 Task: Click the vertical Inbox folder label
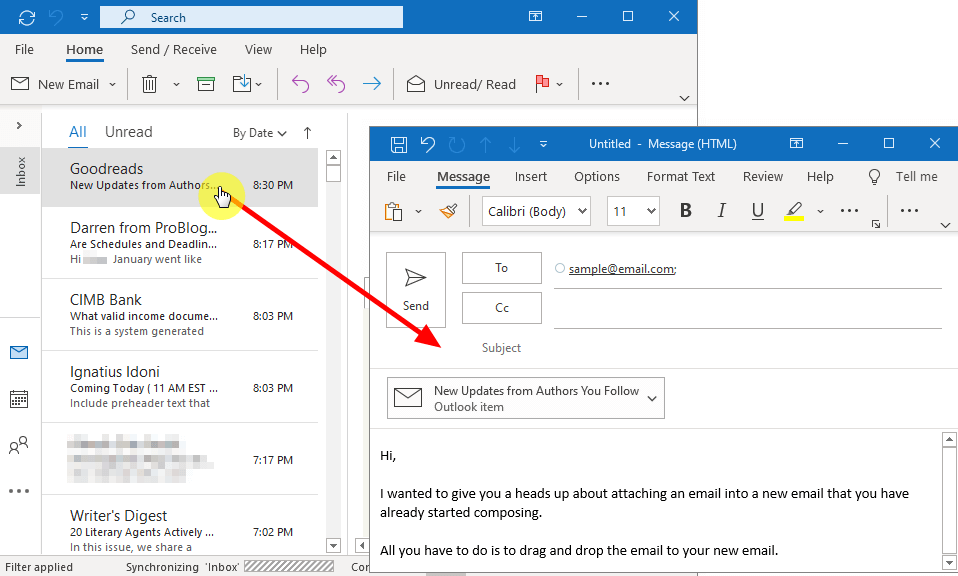pyautogui.click(x=21, y=171)
